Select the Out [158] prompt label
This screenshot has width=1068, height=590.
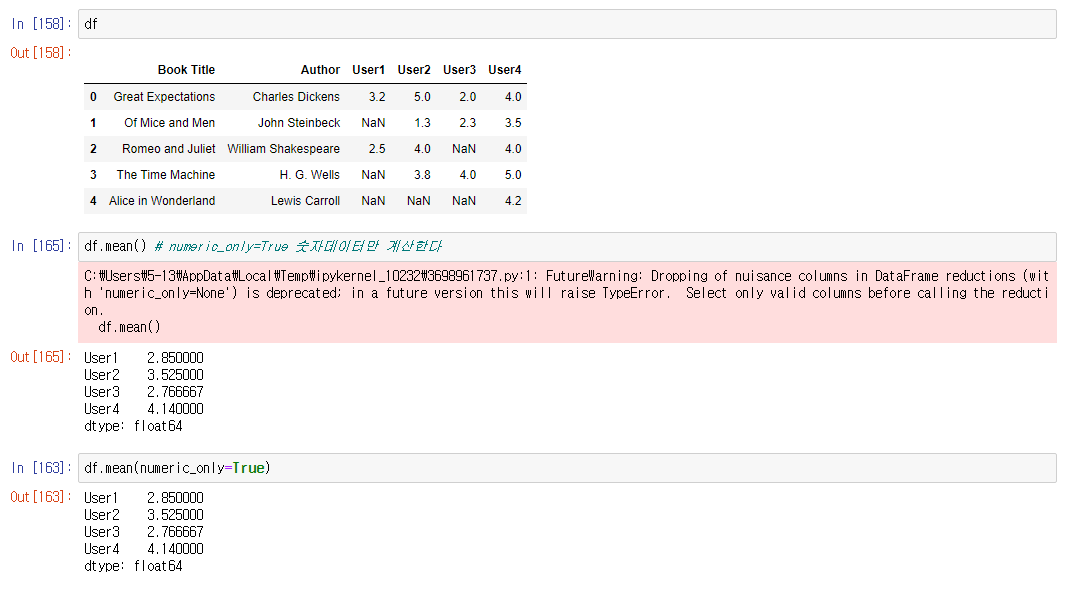41,52
